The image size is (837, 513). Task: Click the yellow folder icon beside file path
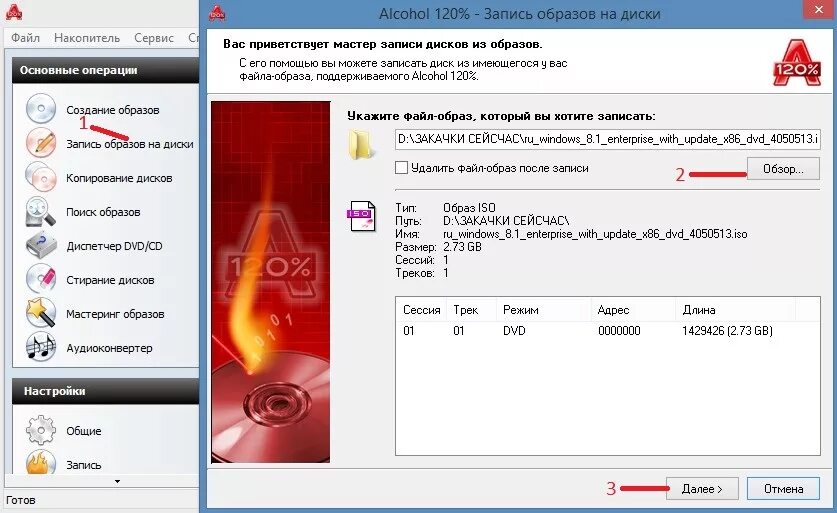click(361, 144)
